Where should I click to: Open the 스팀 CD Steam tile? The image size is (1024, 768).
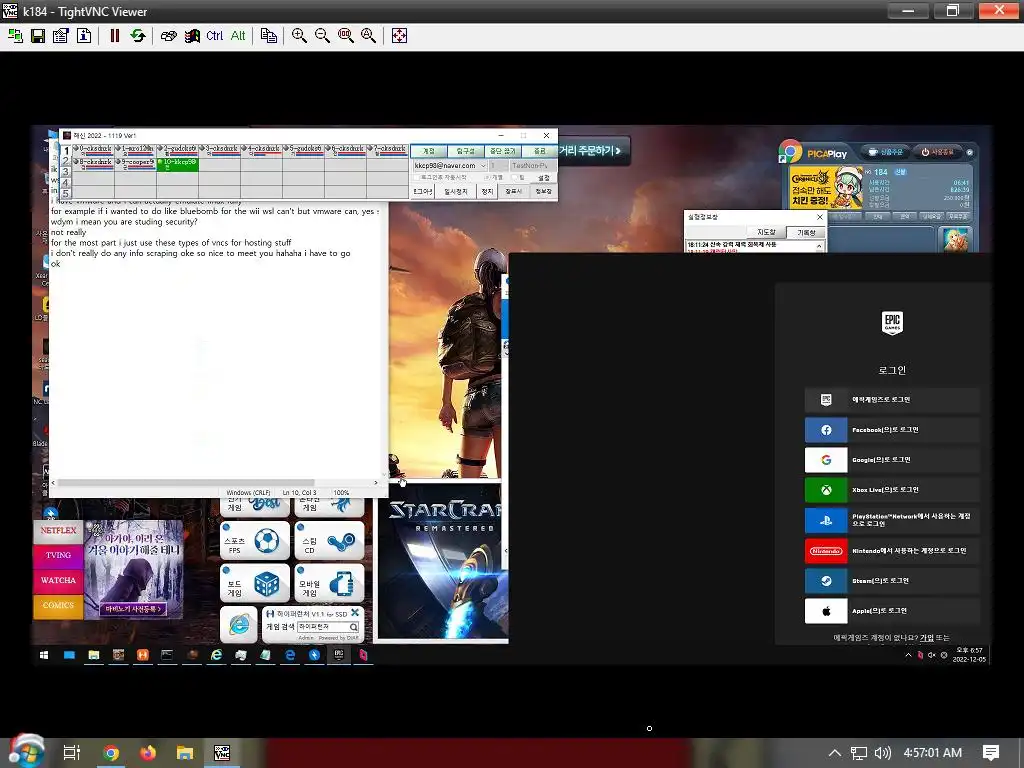329,541
